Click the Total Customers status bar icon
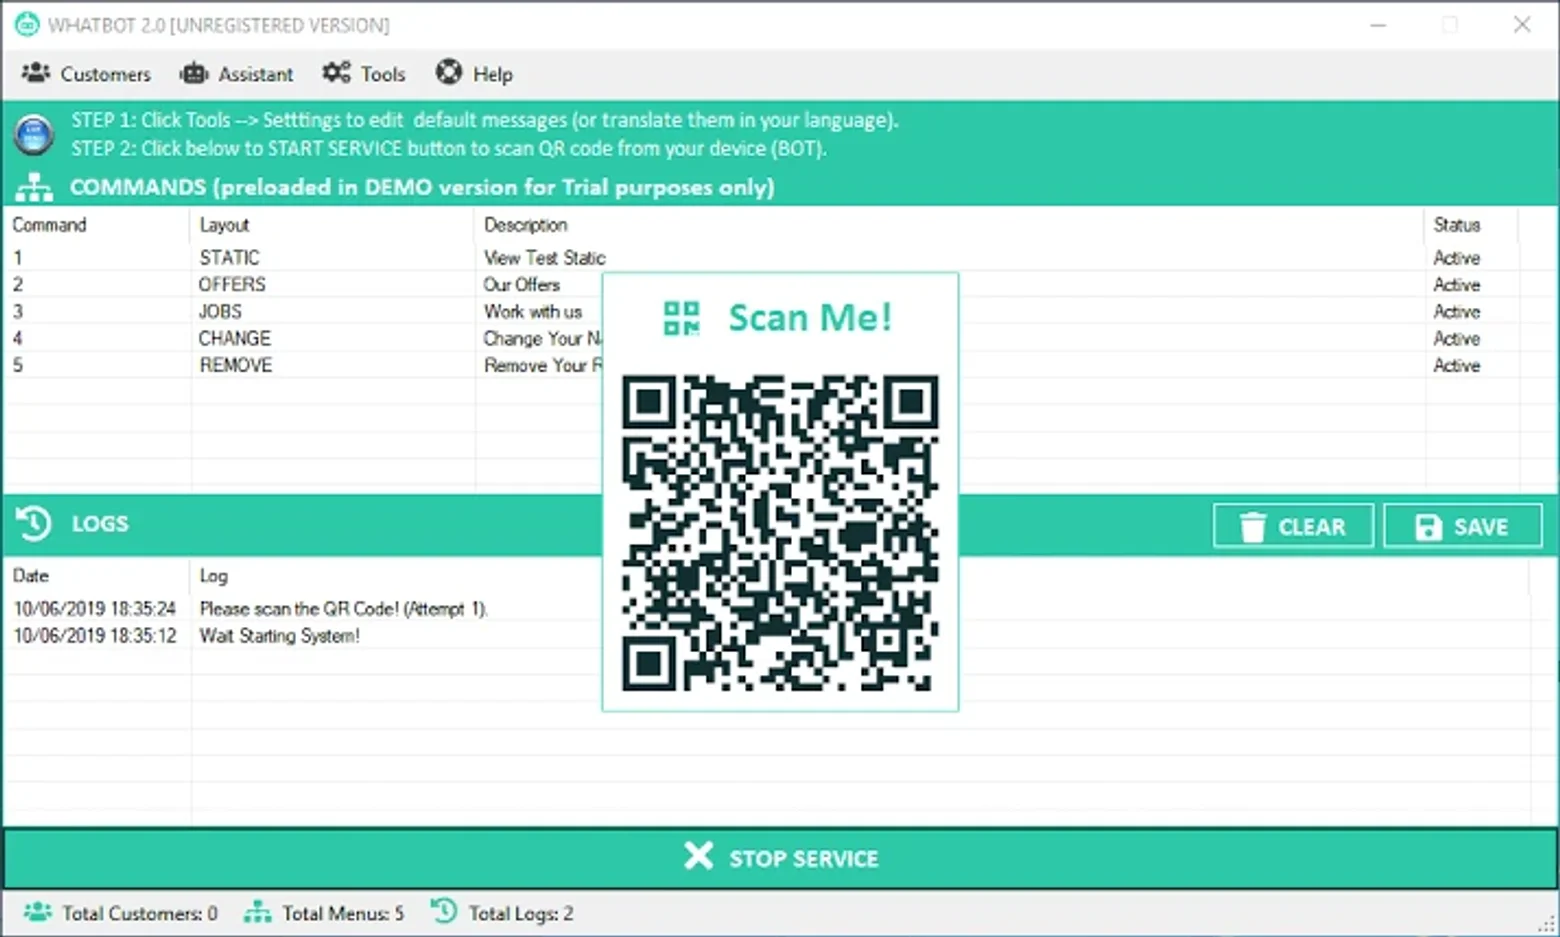 [x=38, y=912]
